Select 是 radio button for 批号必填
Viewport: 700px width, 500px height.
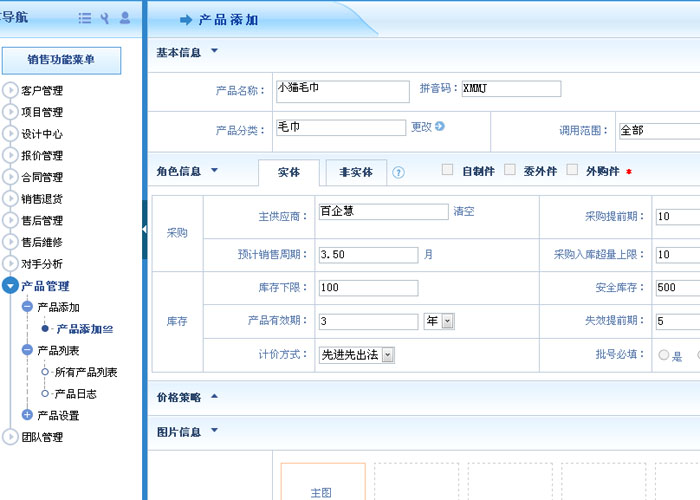coord(663,355)
